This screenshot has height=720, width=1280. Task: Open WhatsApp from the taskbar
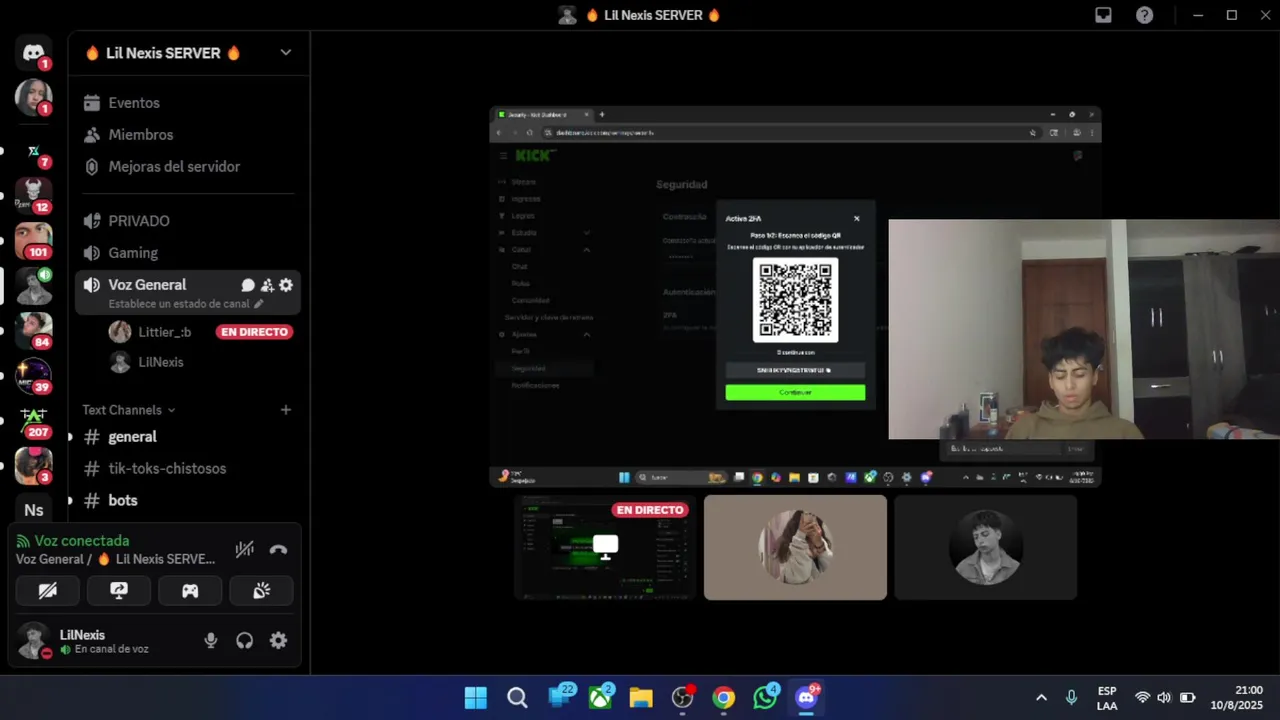click(x=765, y=697)
